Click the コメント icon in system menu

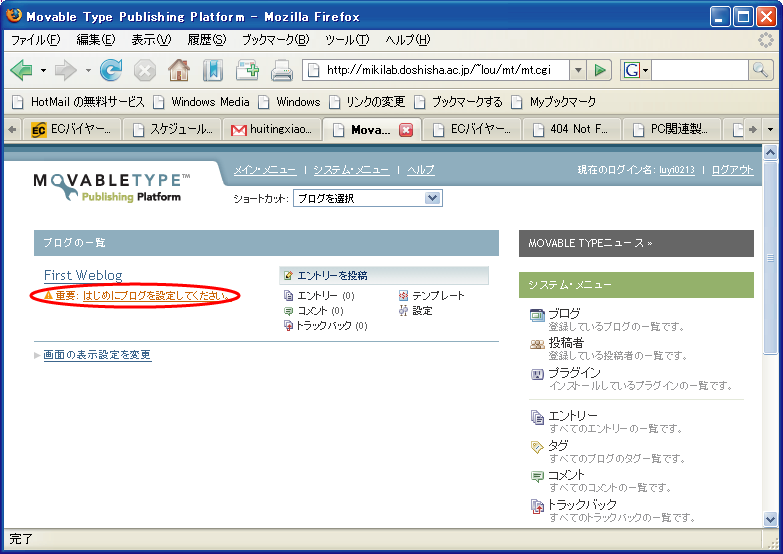tap(537, 477)
